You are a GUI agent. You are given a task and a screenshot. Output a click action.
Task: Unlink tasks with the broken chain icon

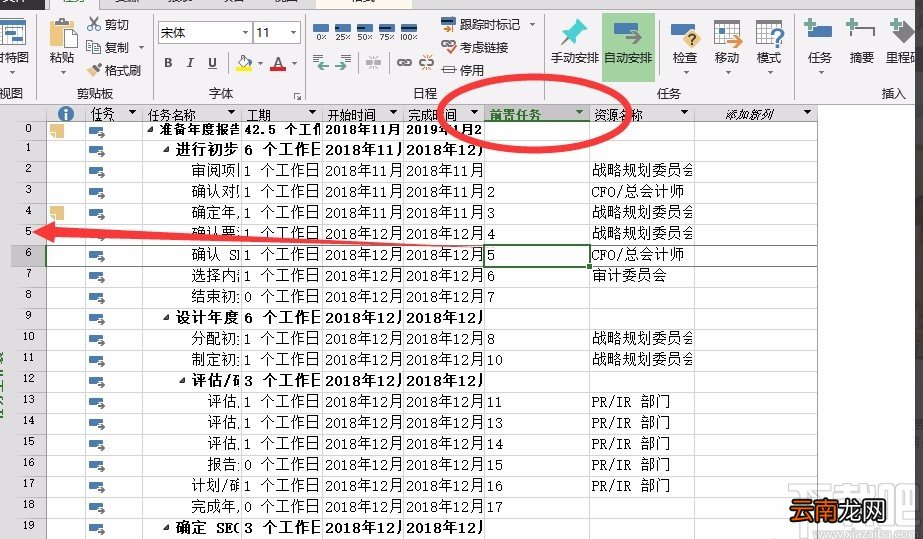click(x=427, y=62)
